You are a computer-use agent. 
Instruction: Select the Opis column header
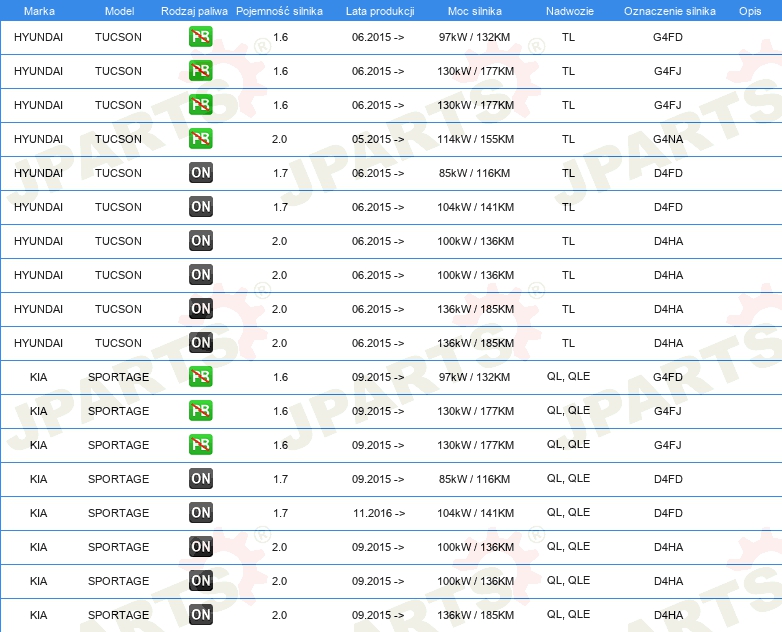pyautogui.click(x=749, y=10)
